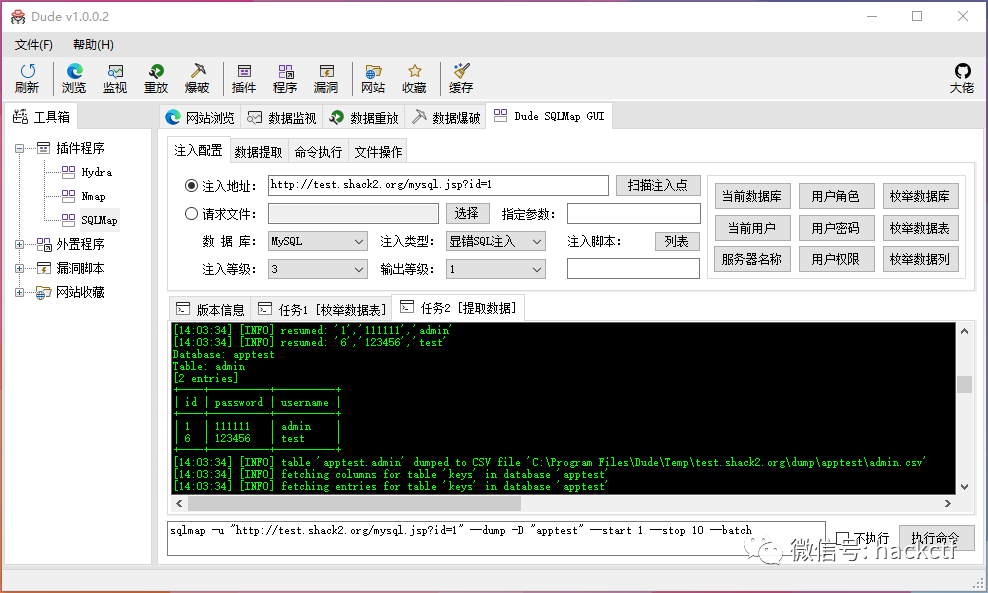Click the 漏洞脚本 tree node icon
988x593 pixels.
pyautogui.click(x=43, y=268)
